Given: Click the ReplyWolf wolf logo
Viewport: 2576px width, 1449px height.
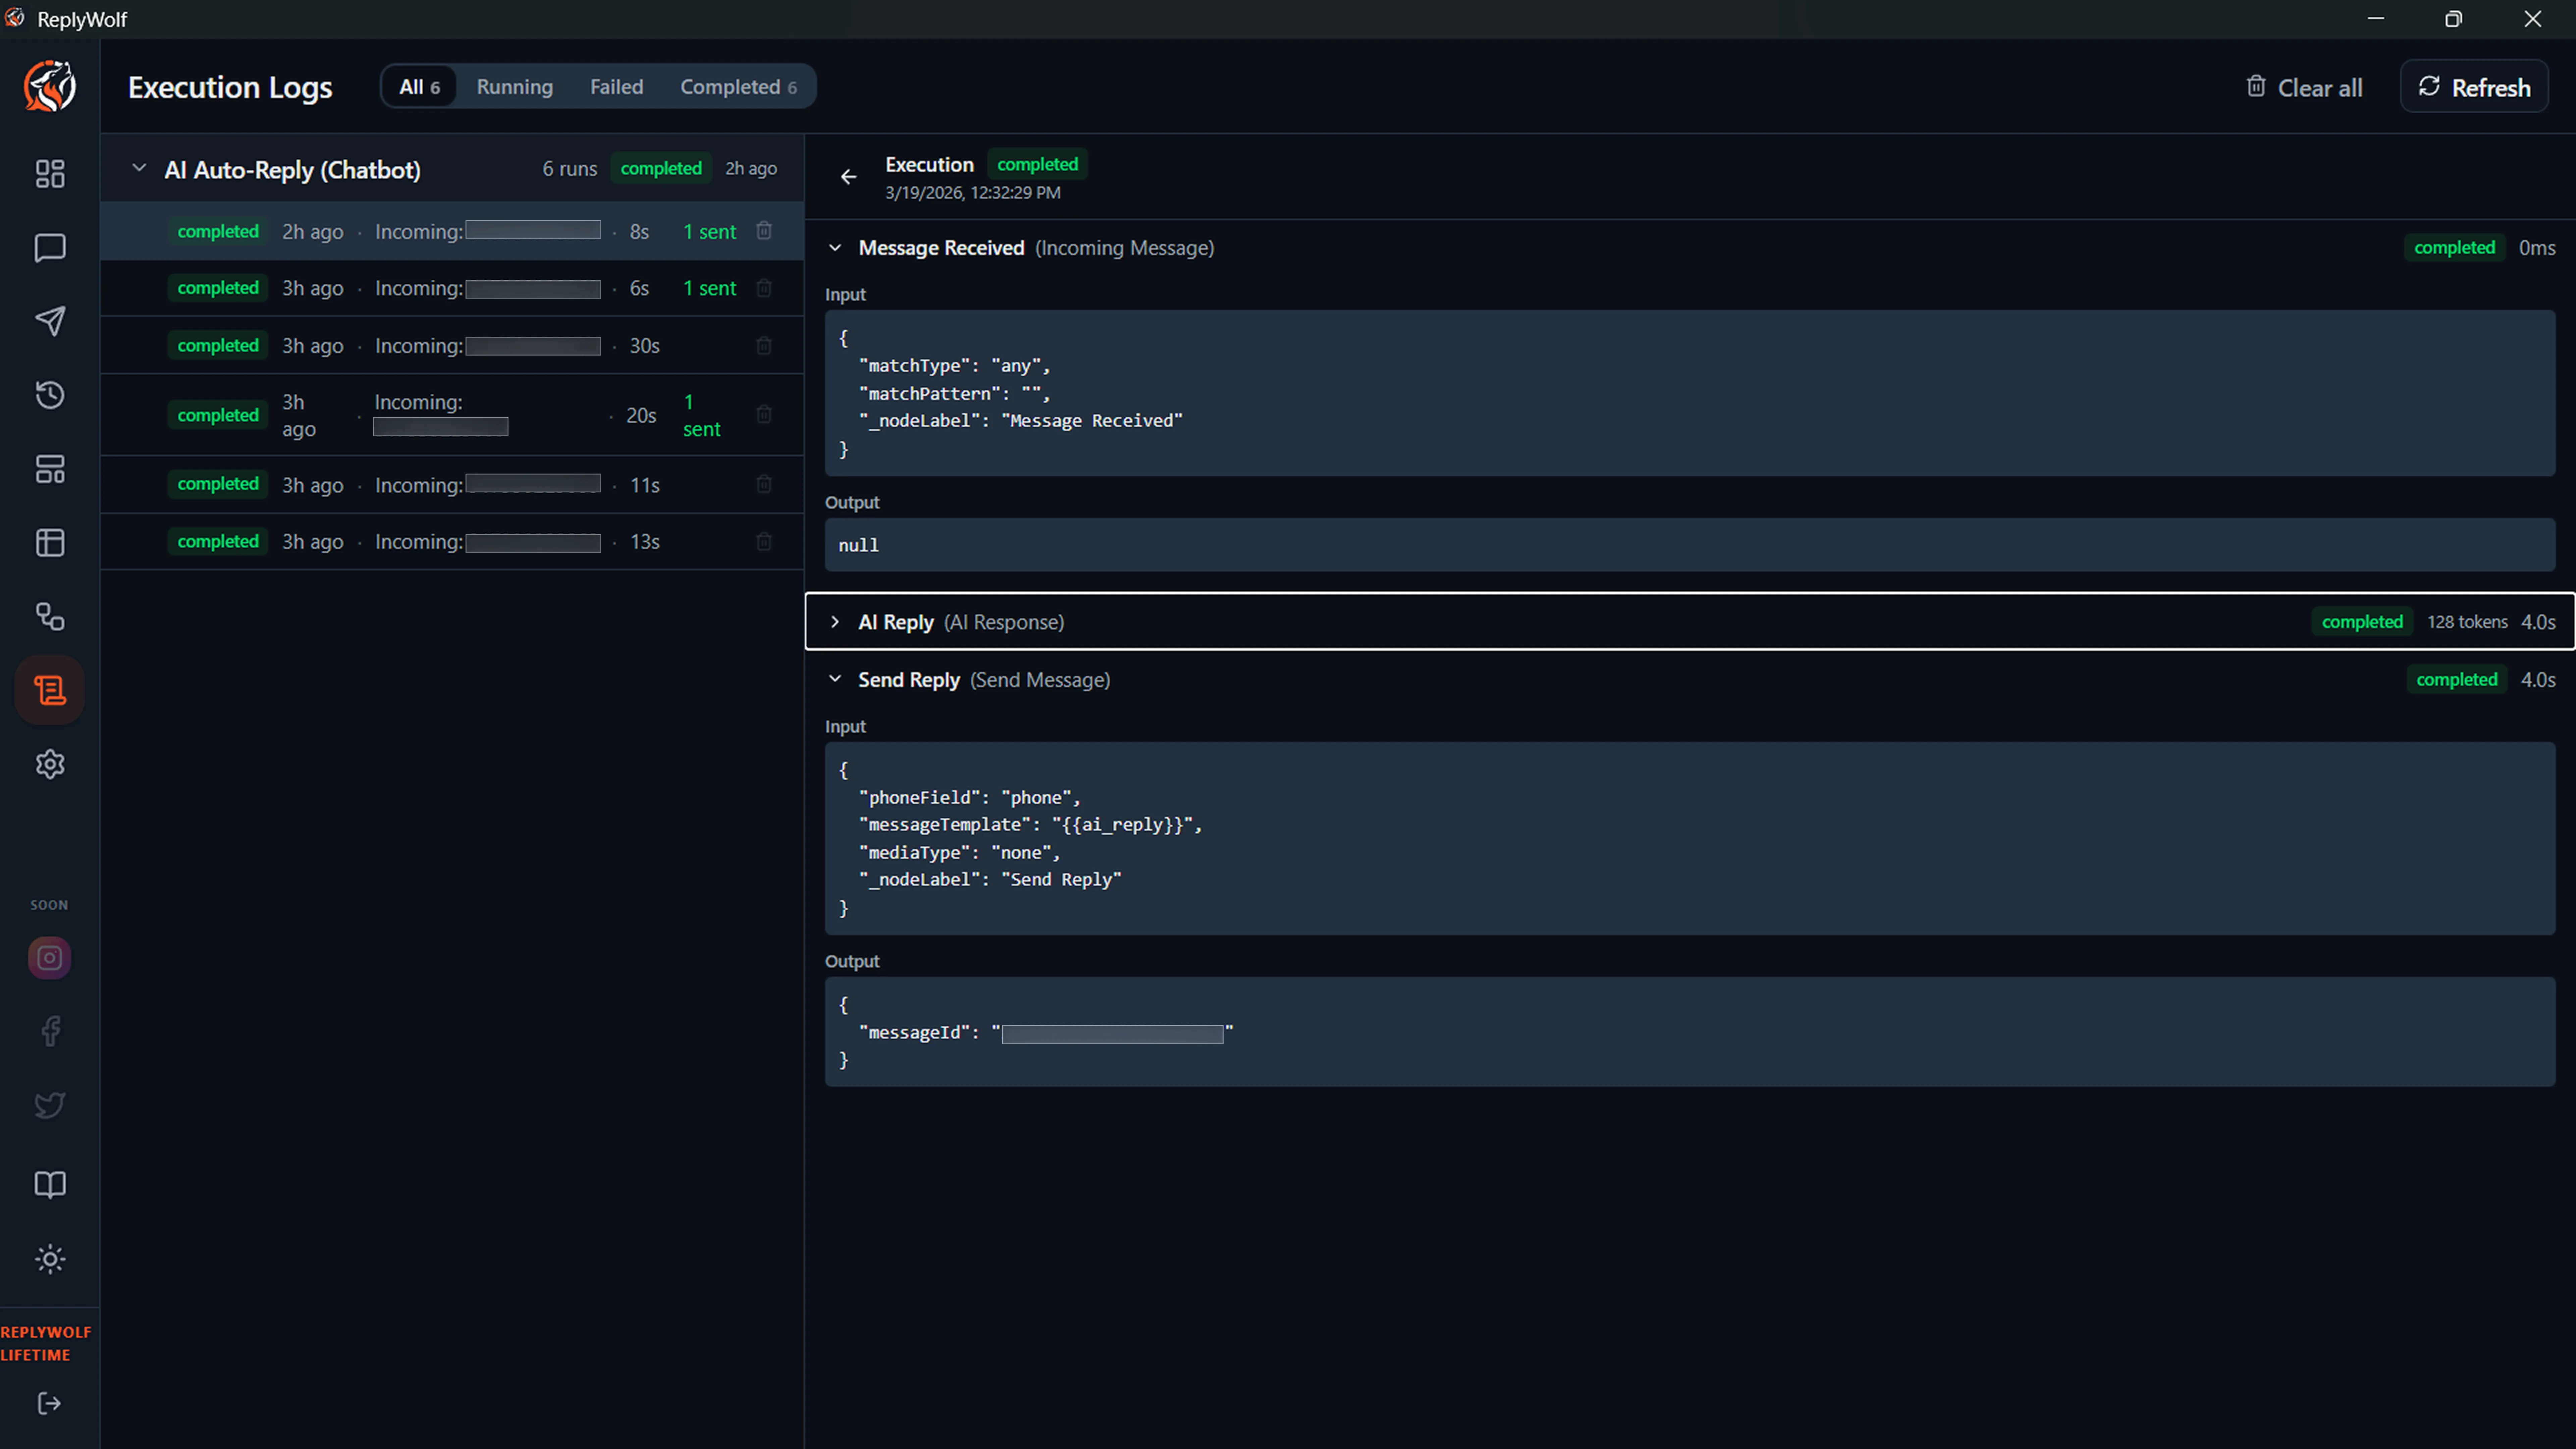Looking at the screenshot, I should click(x=50, y=86).
